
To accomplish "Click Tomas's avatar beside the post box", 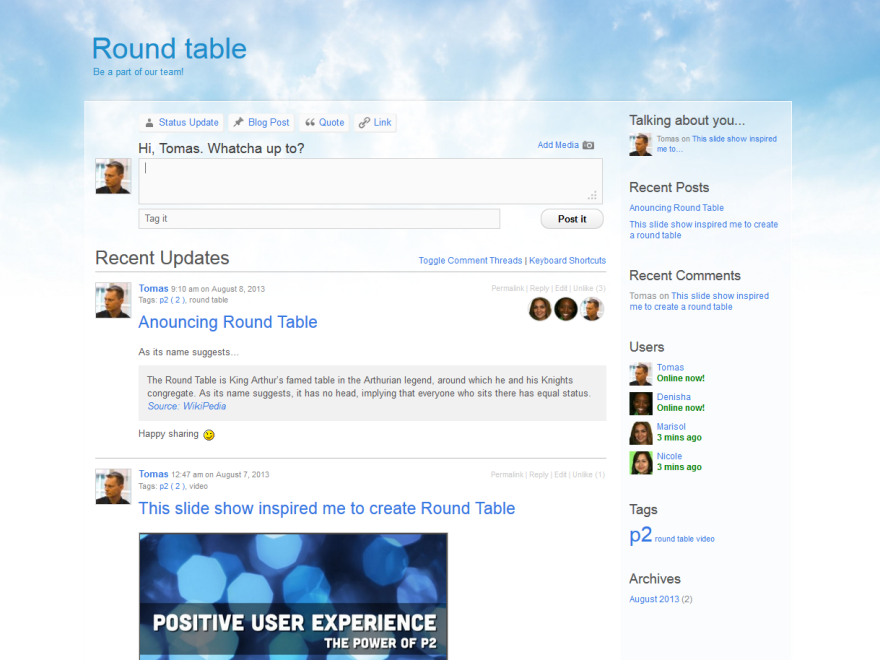I will 113,176.
